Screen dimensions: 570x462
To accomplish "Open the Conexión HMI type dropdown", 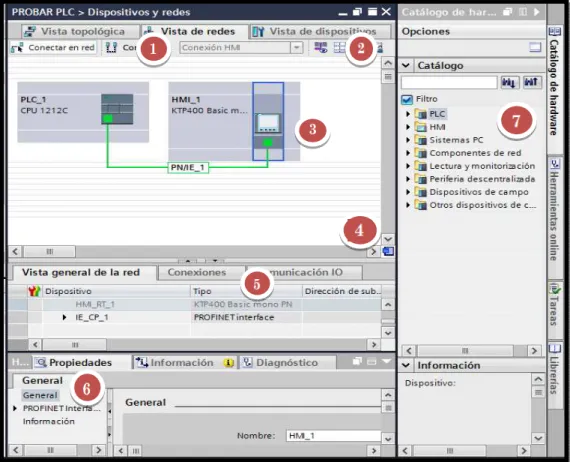I will click(296, 48).
